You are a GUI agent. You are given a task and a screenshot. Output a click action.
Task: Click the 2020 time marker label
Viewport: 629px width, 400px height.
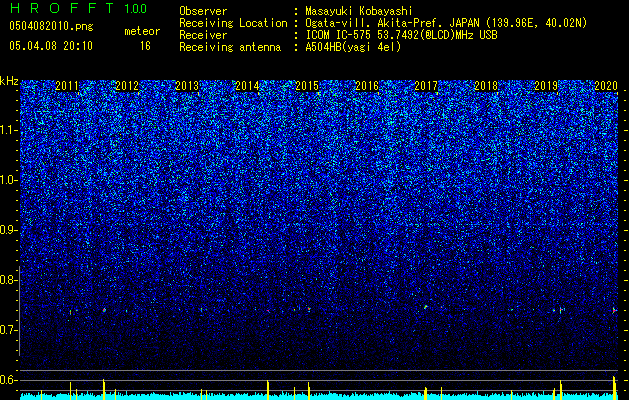click(x=606, y=86)
